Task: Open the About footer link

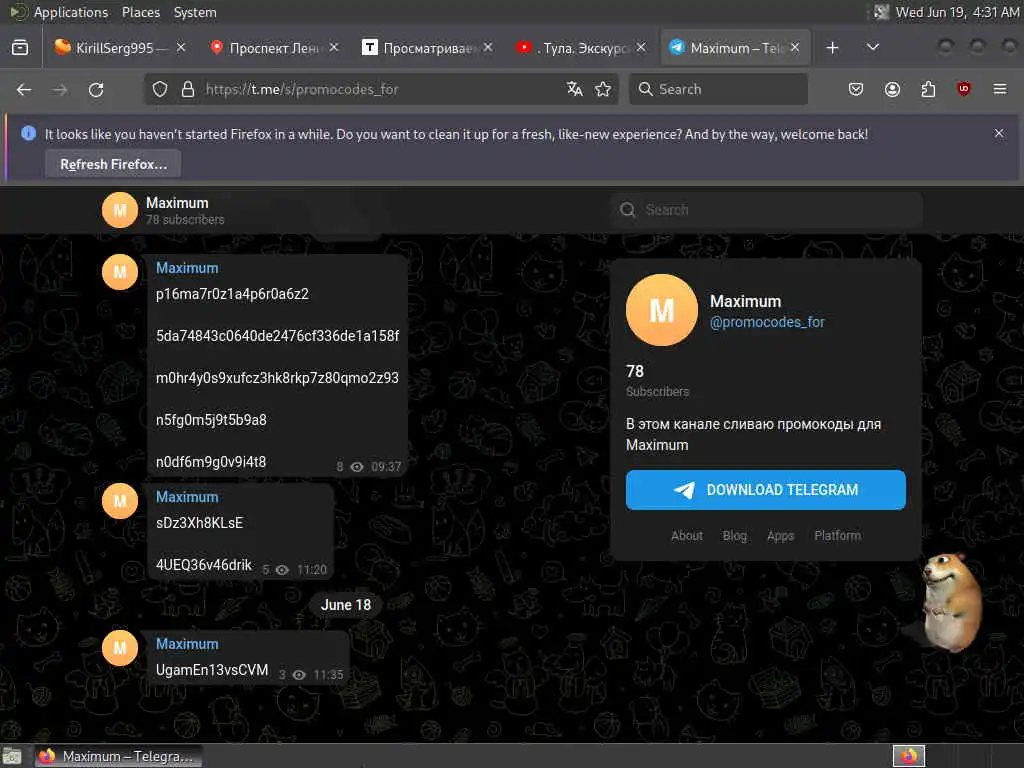Action: pos(687,536)
